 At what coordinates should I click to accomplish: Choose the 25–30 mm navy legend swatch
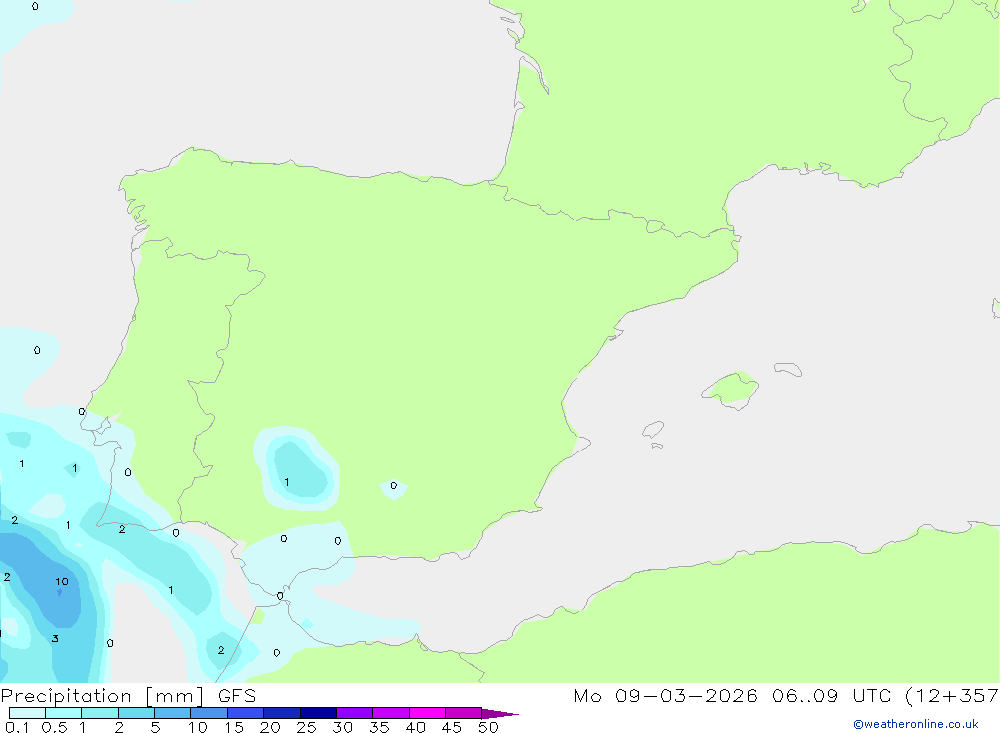tap(318, 713)
